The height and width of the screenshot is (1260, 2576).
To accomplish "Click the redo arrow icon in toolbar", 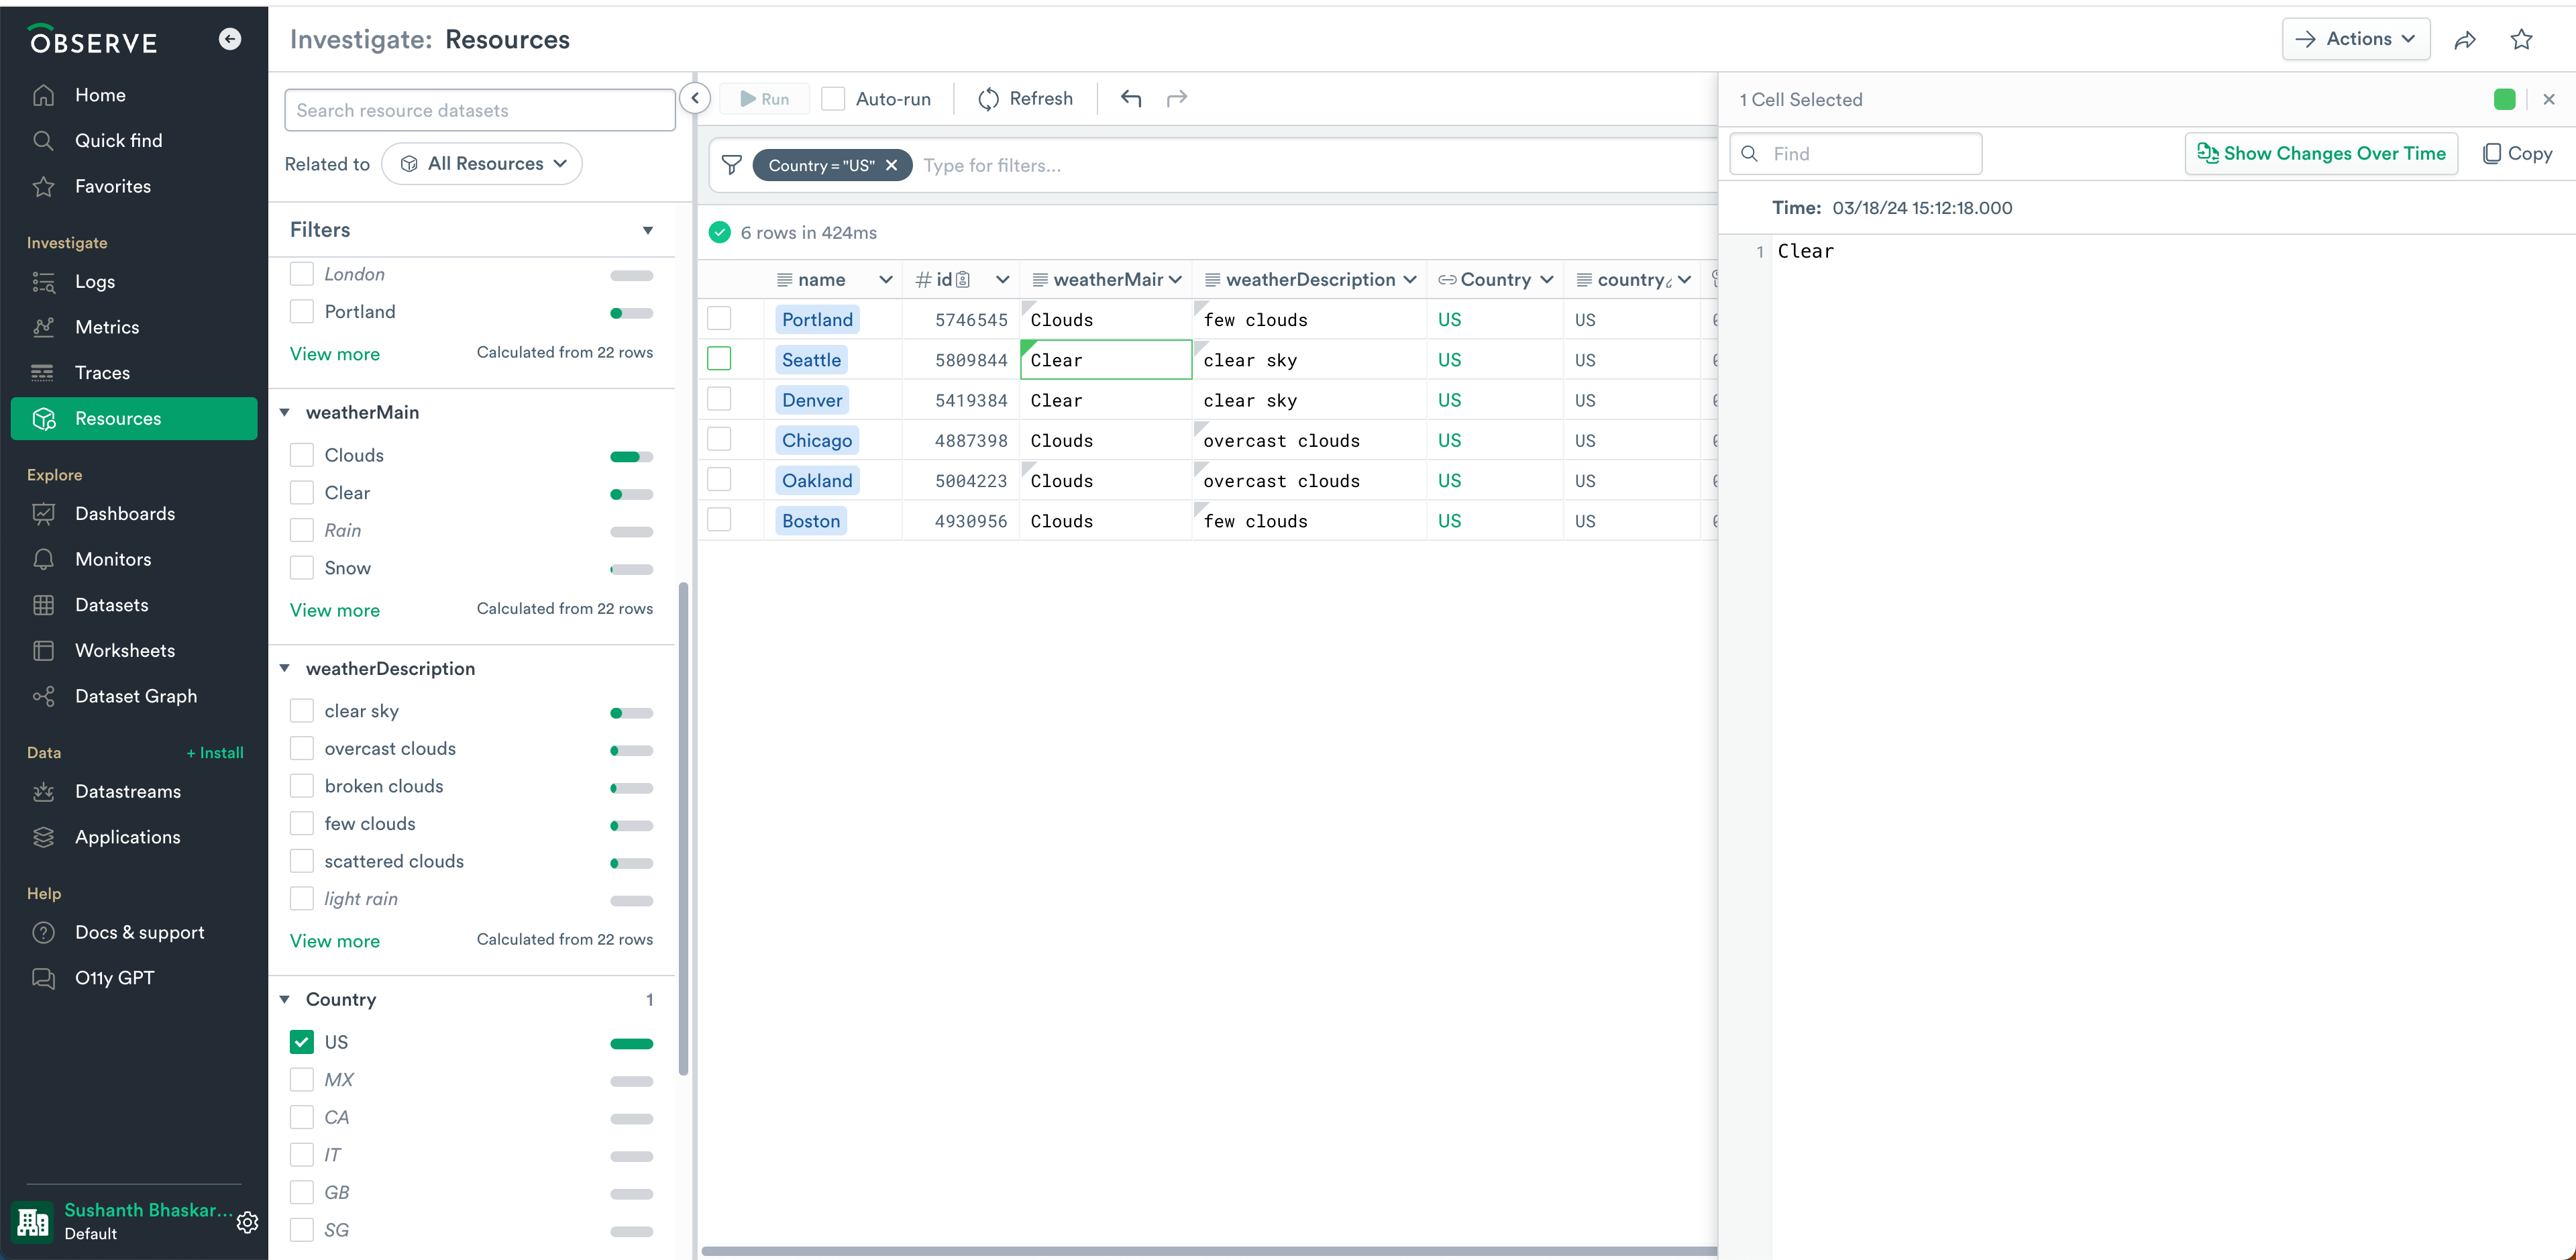I will point(1177,98).
